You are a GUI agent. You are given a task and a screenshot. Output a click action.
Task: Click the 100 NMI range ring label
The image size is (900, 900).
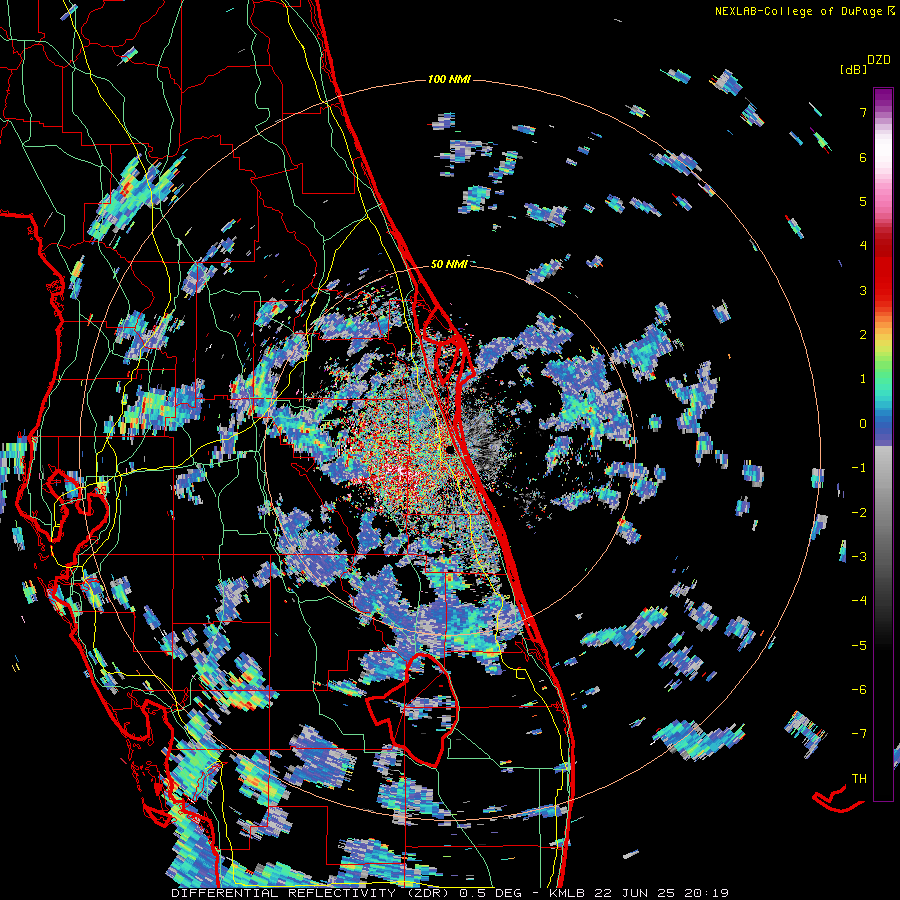click(449, 79)
